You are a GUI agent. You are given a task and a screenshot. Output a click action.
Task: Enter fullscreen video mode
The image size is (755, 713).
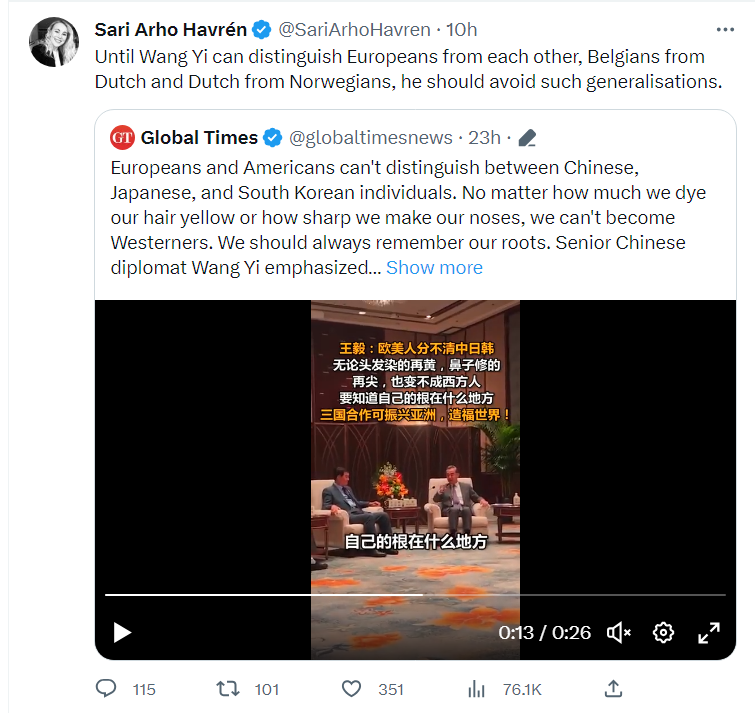pyautogui.click(x=709, y=632)
